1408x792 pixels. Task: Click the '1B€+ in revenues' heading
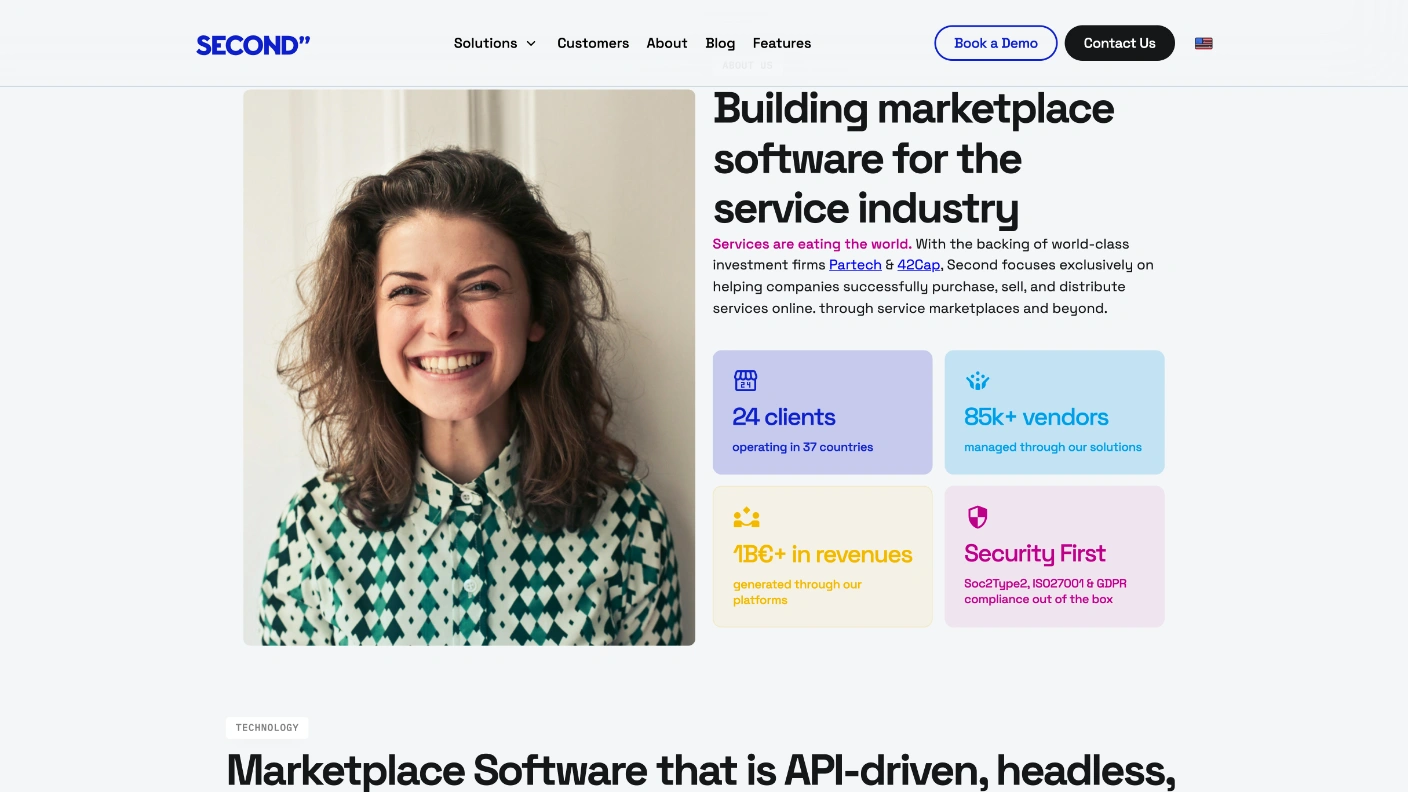[x=823, y=554]
